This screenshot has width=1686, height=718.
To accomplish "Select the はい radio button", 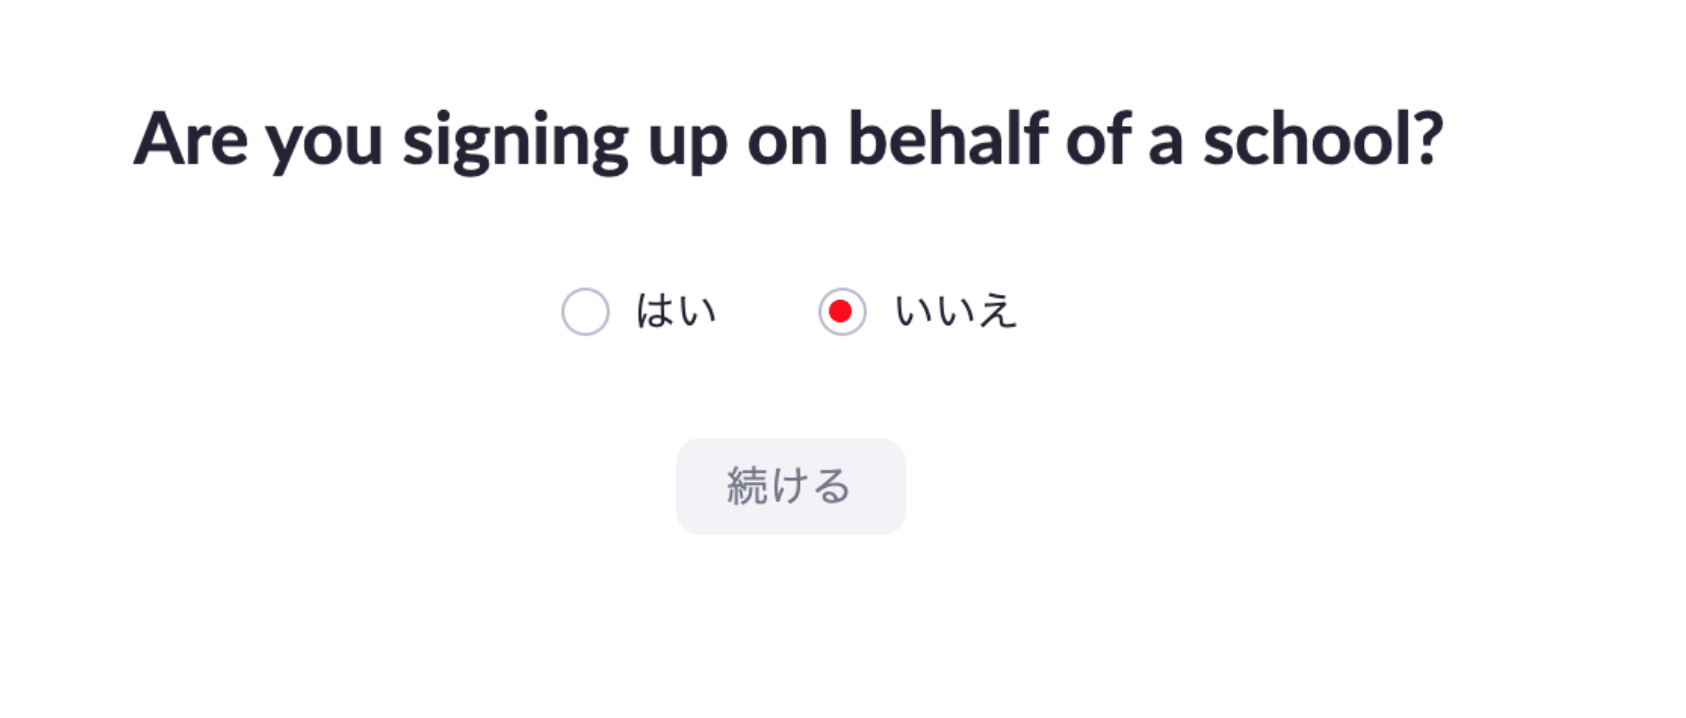I will tap(585, 312).
